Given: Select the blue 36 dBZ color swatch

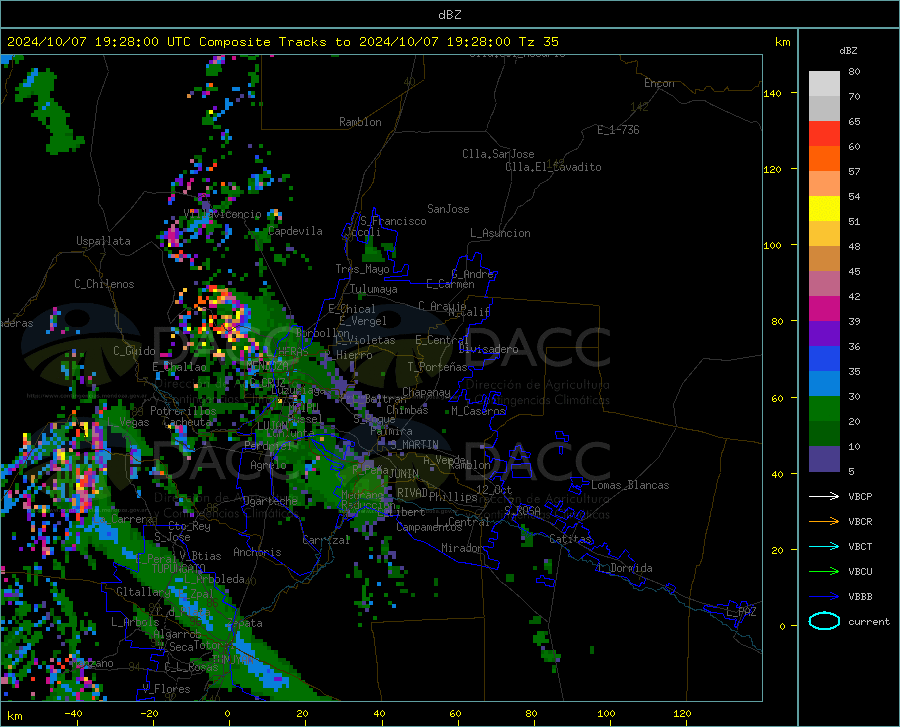Looking at the screenshot, I should tap(824, 359).
